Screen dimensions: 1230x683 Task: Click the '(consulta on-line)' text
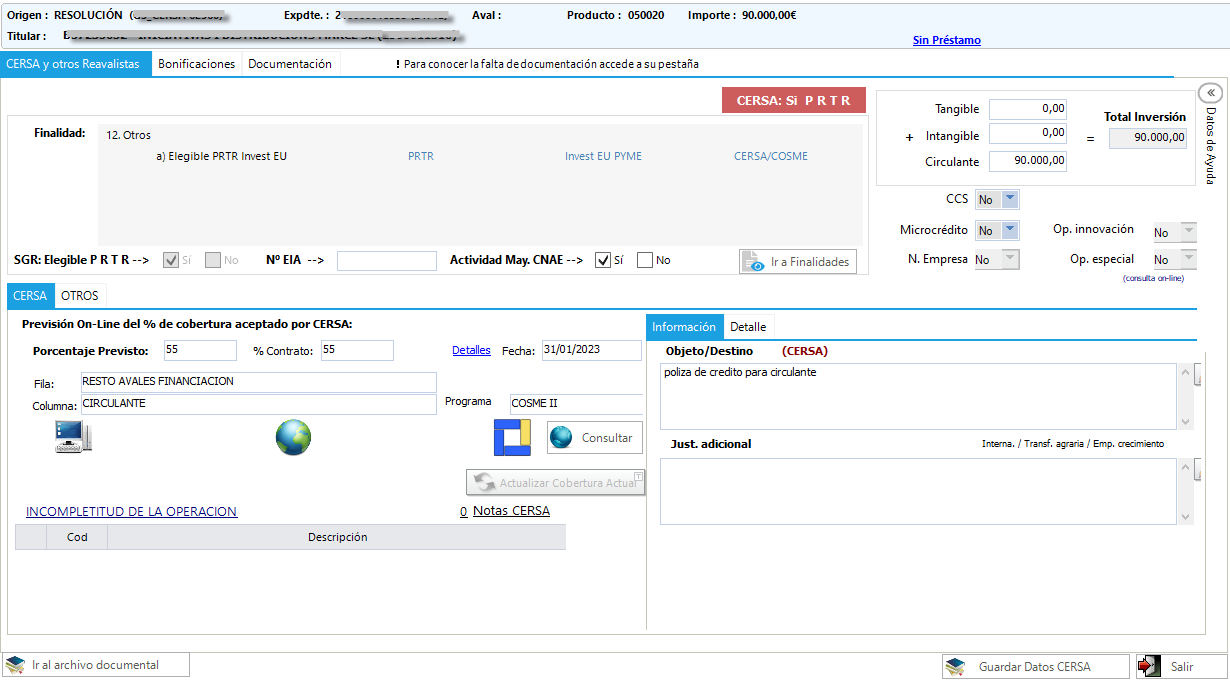(x=1153, y=278)
